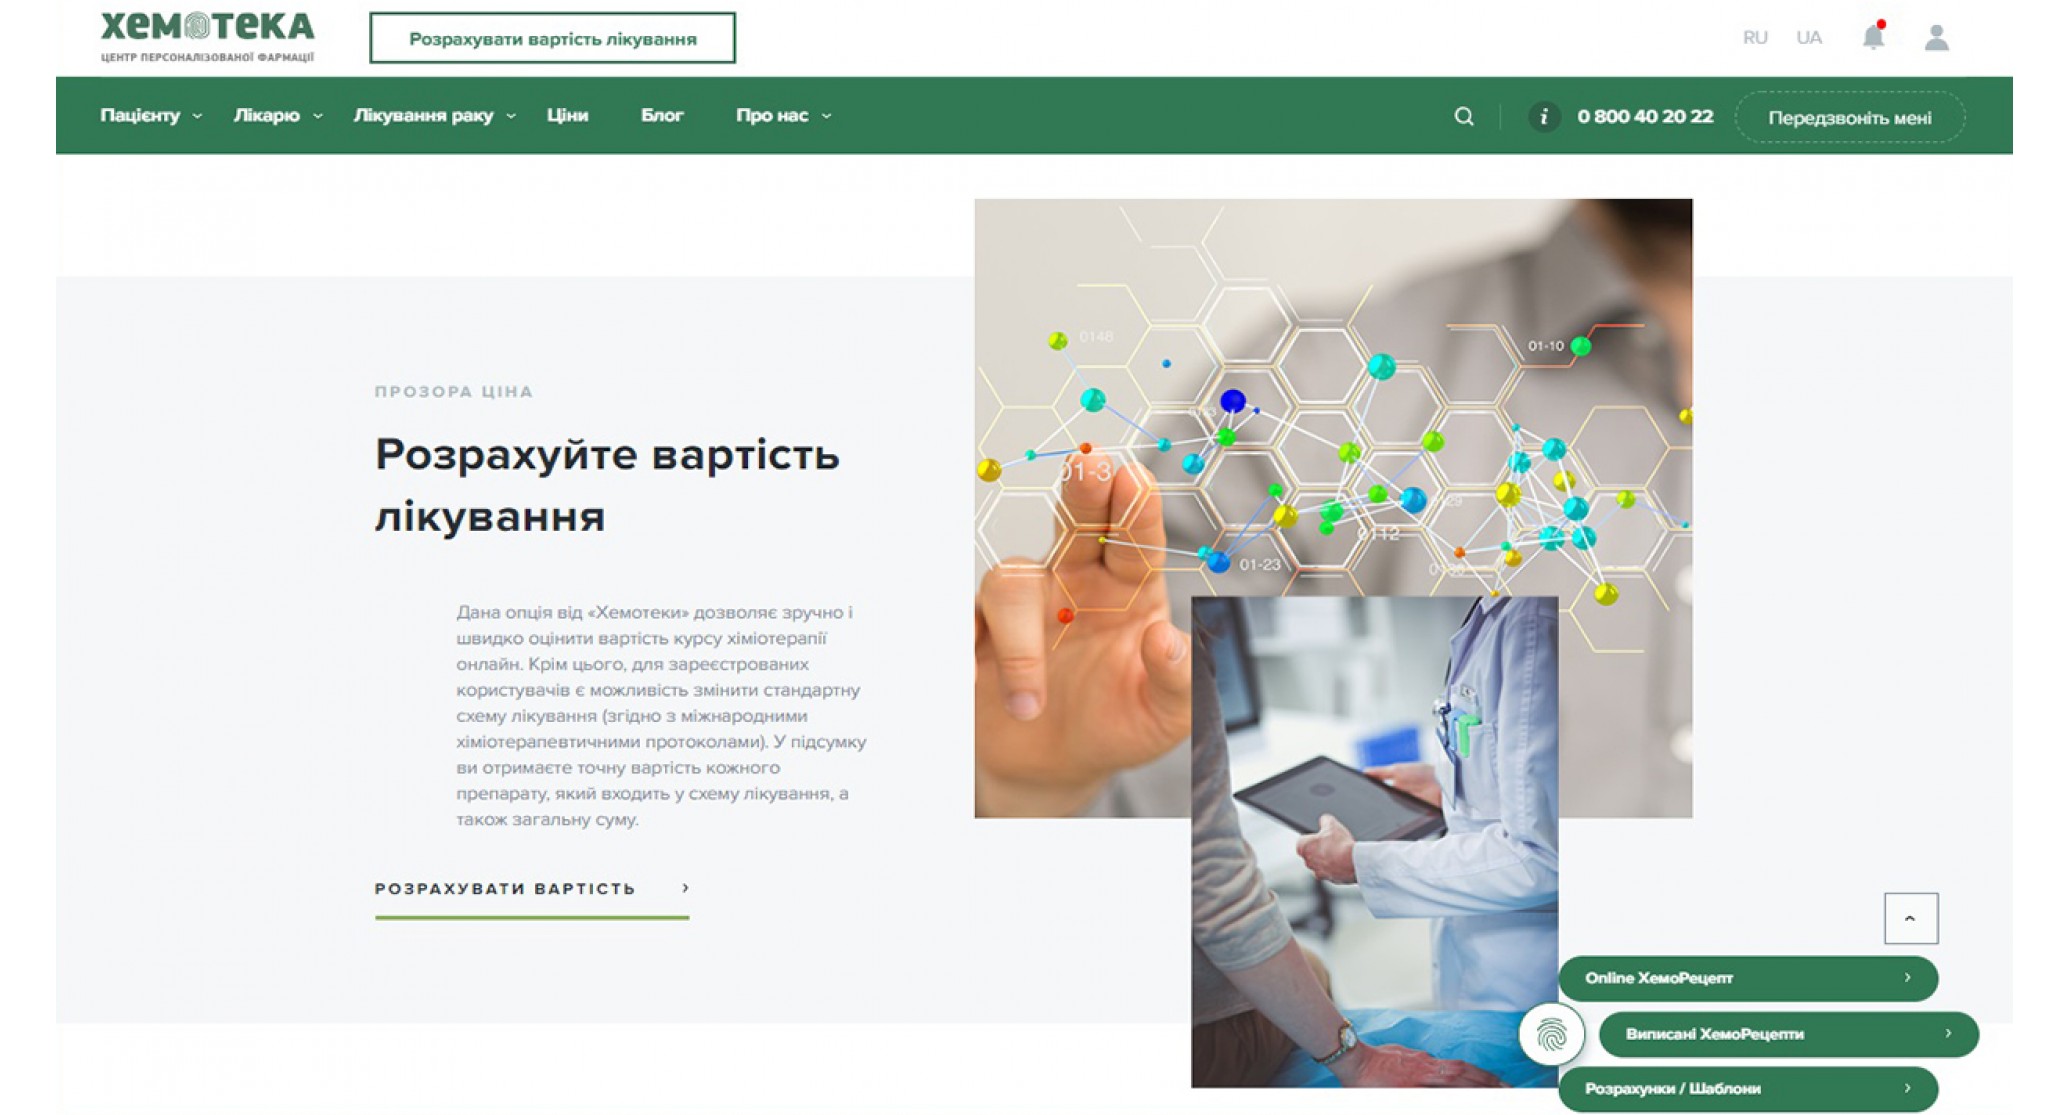Click the search magnifier icon
Viewport: 2070px width, 1115px height.
[1464, 116]
